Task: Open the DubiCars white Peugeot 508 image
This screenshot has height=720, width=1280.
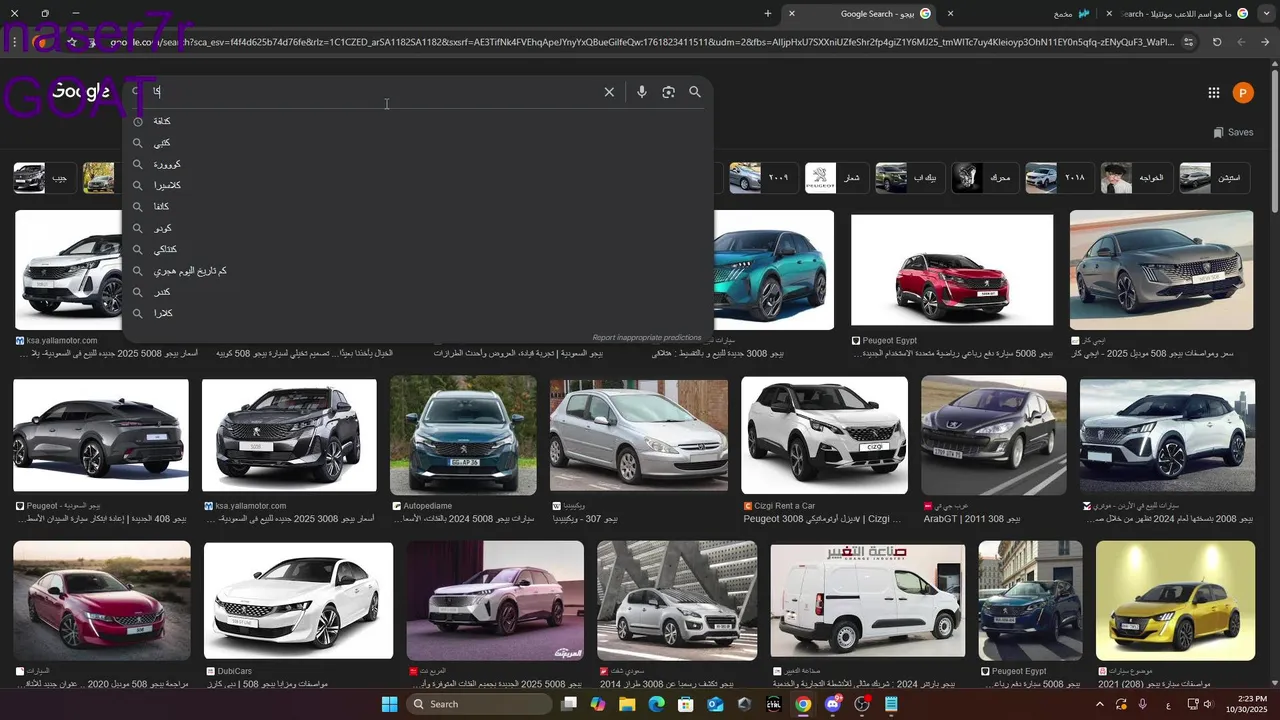Action: point(298,600)
